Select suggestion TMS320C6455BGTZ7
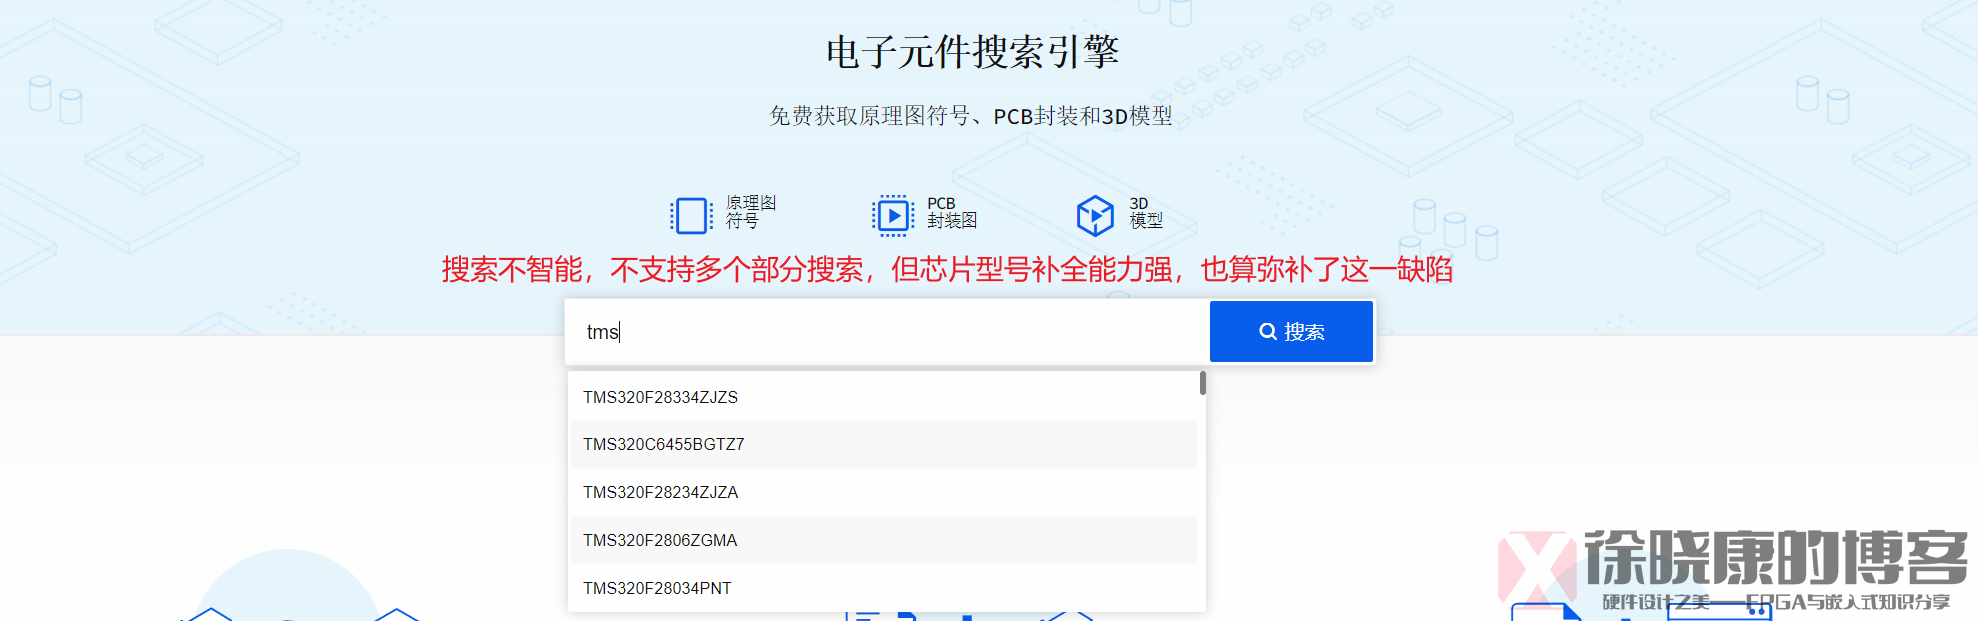 pyautogui.click(x=884, y=445)
